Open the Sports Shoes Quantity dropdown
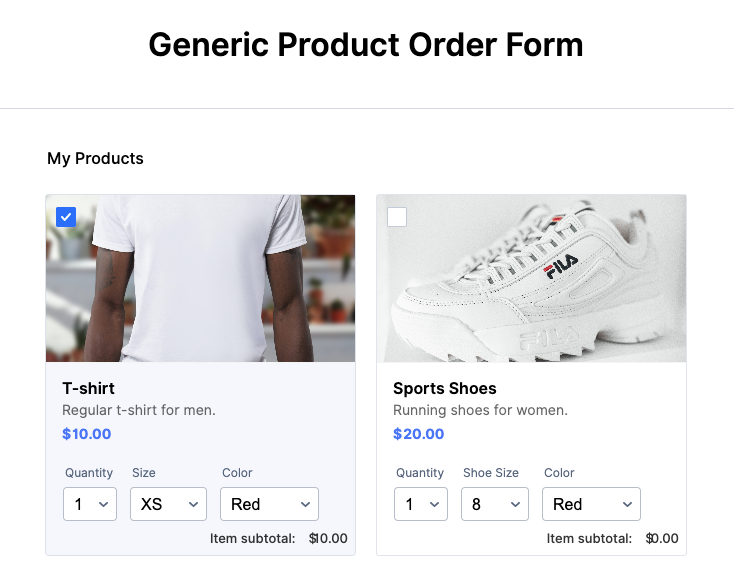 pyautogui.click(x=421, y=504)
